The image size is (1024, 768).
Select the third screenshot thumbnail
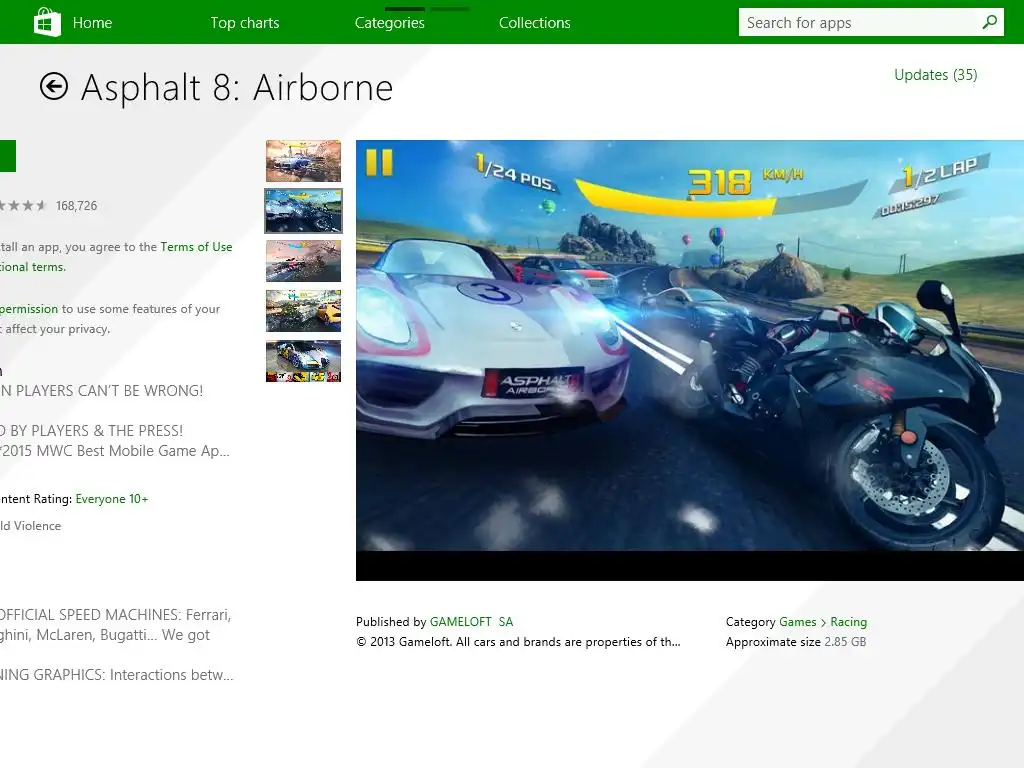(x=304, y=261)
